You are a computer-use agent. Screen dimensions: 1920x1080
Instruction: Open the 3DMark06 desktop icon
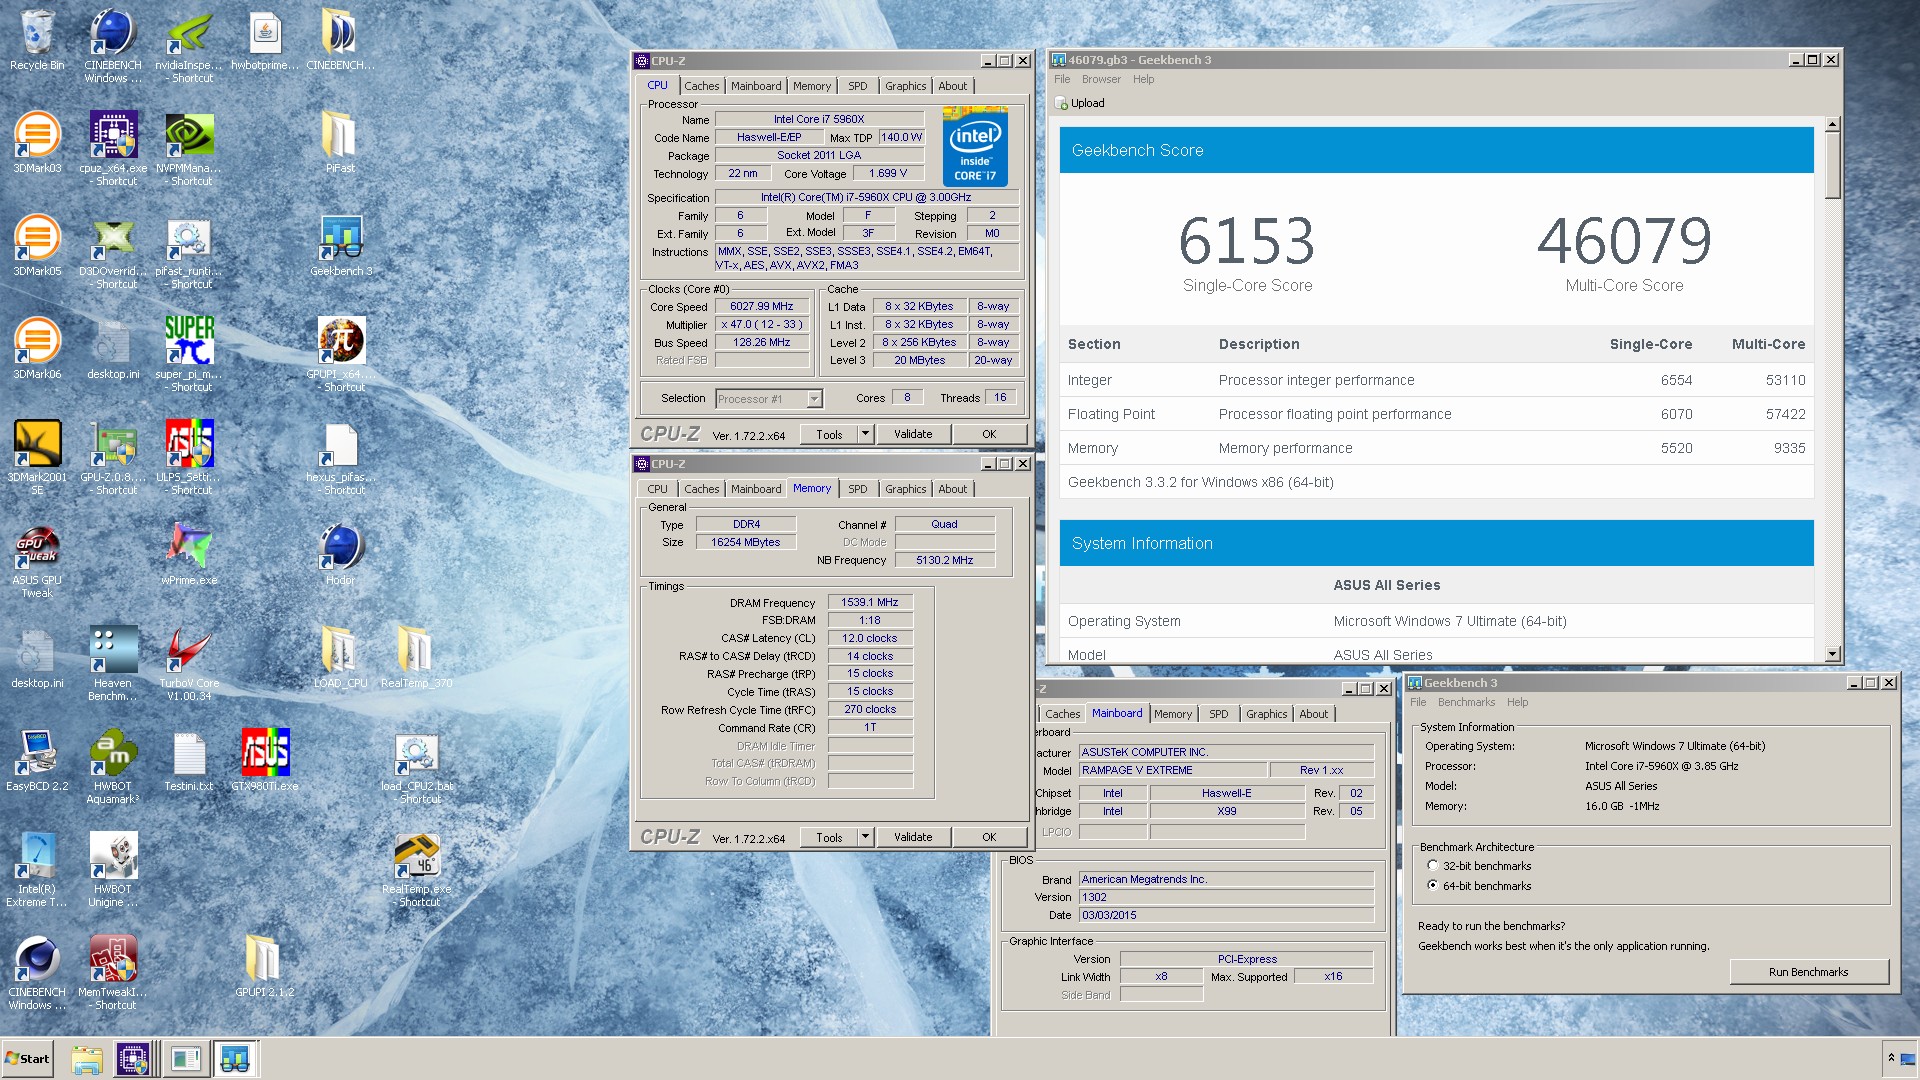pos(37,349)
